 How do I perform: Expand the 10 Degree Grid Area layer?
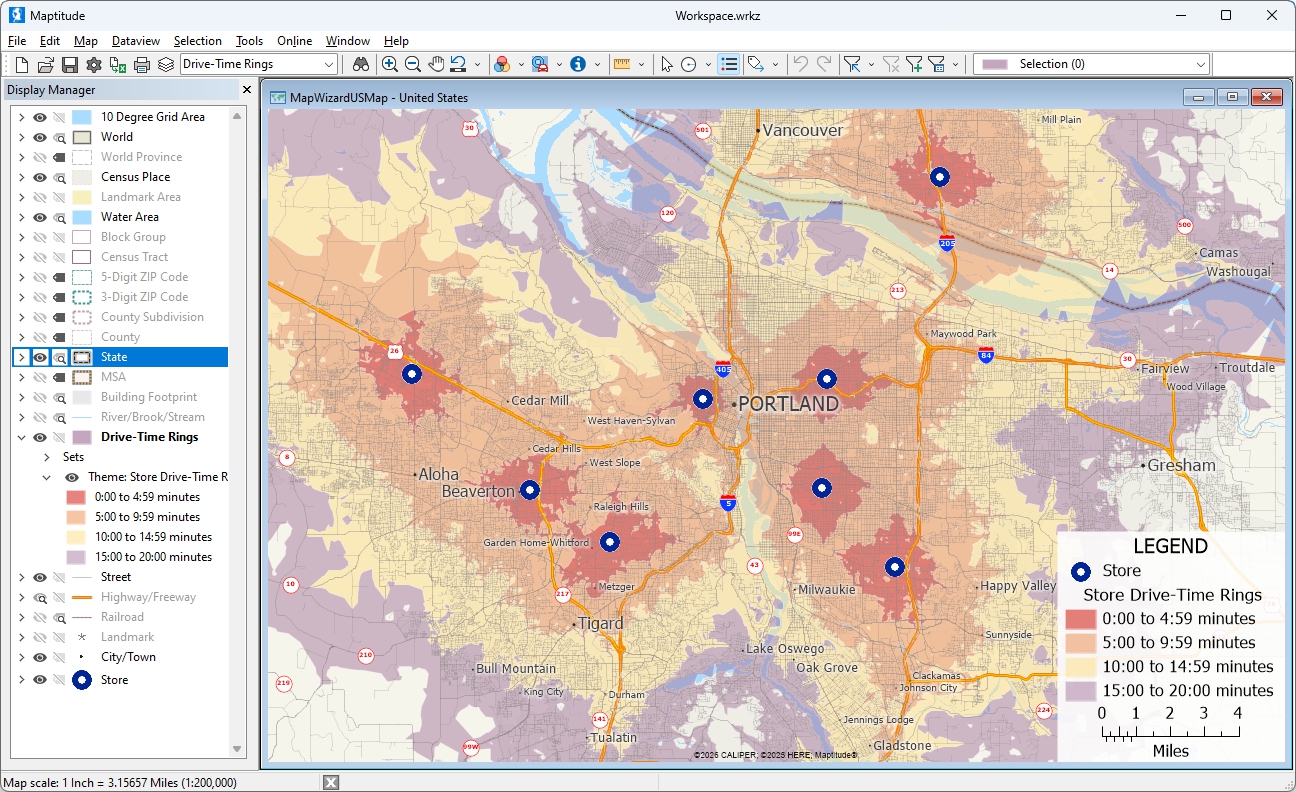(21, 117)
